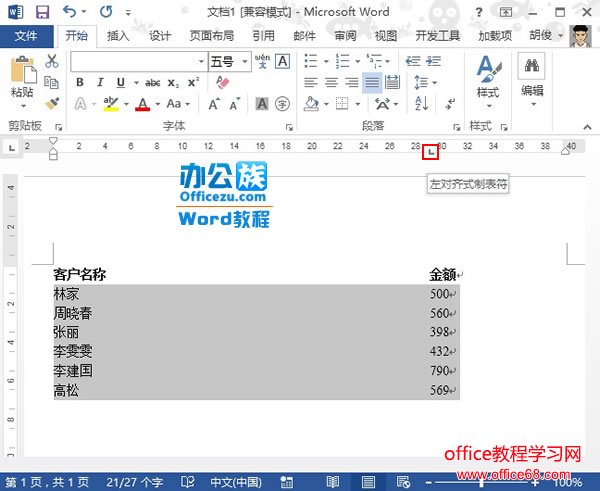Image resolution: width=600 pixels, height=491 pixels.
Task: Click the Redo/Repeat icon
Action: 106,12
